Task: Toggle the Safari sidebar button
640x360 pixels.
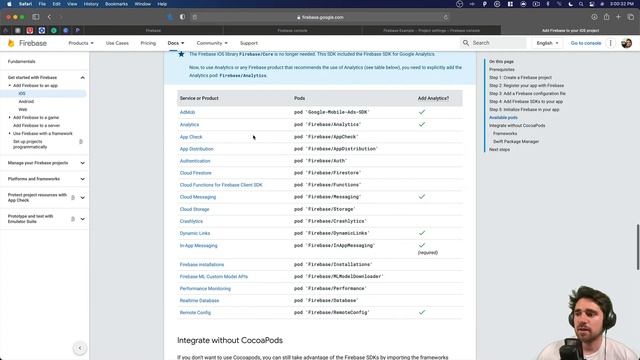Action: coord(36,17)
